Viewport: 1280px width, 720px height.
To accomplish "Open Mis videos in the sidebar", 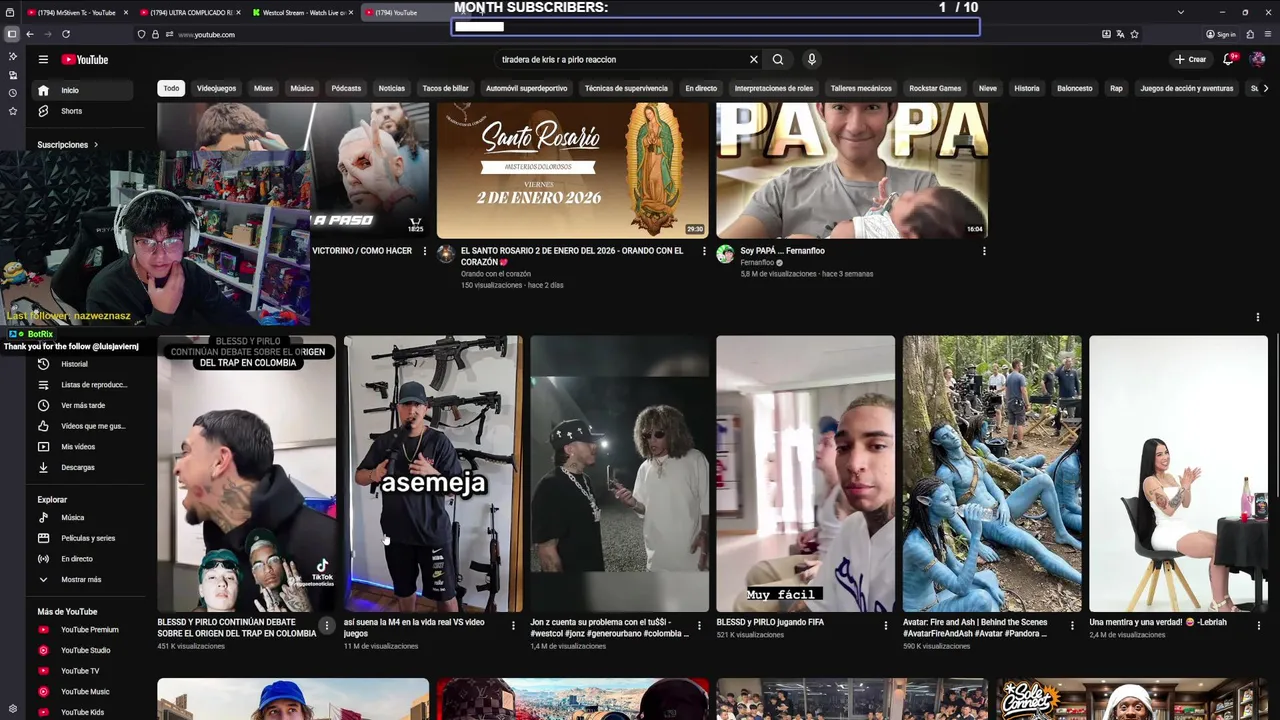I will click(84, 447).
